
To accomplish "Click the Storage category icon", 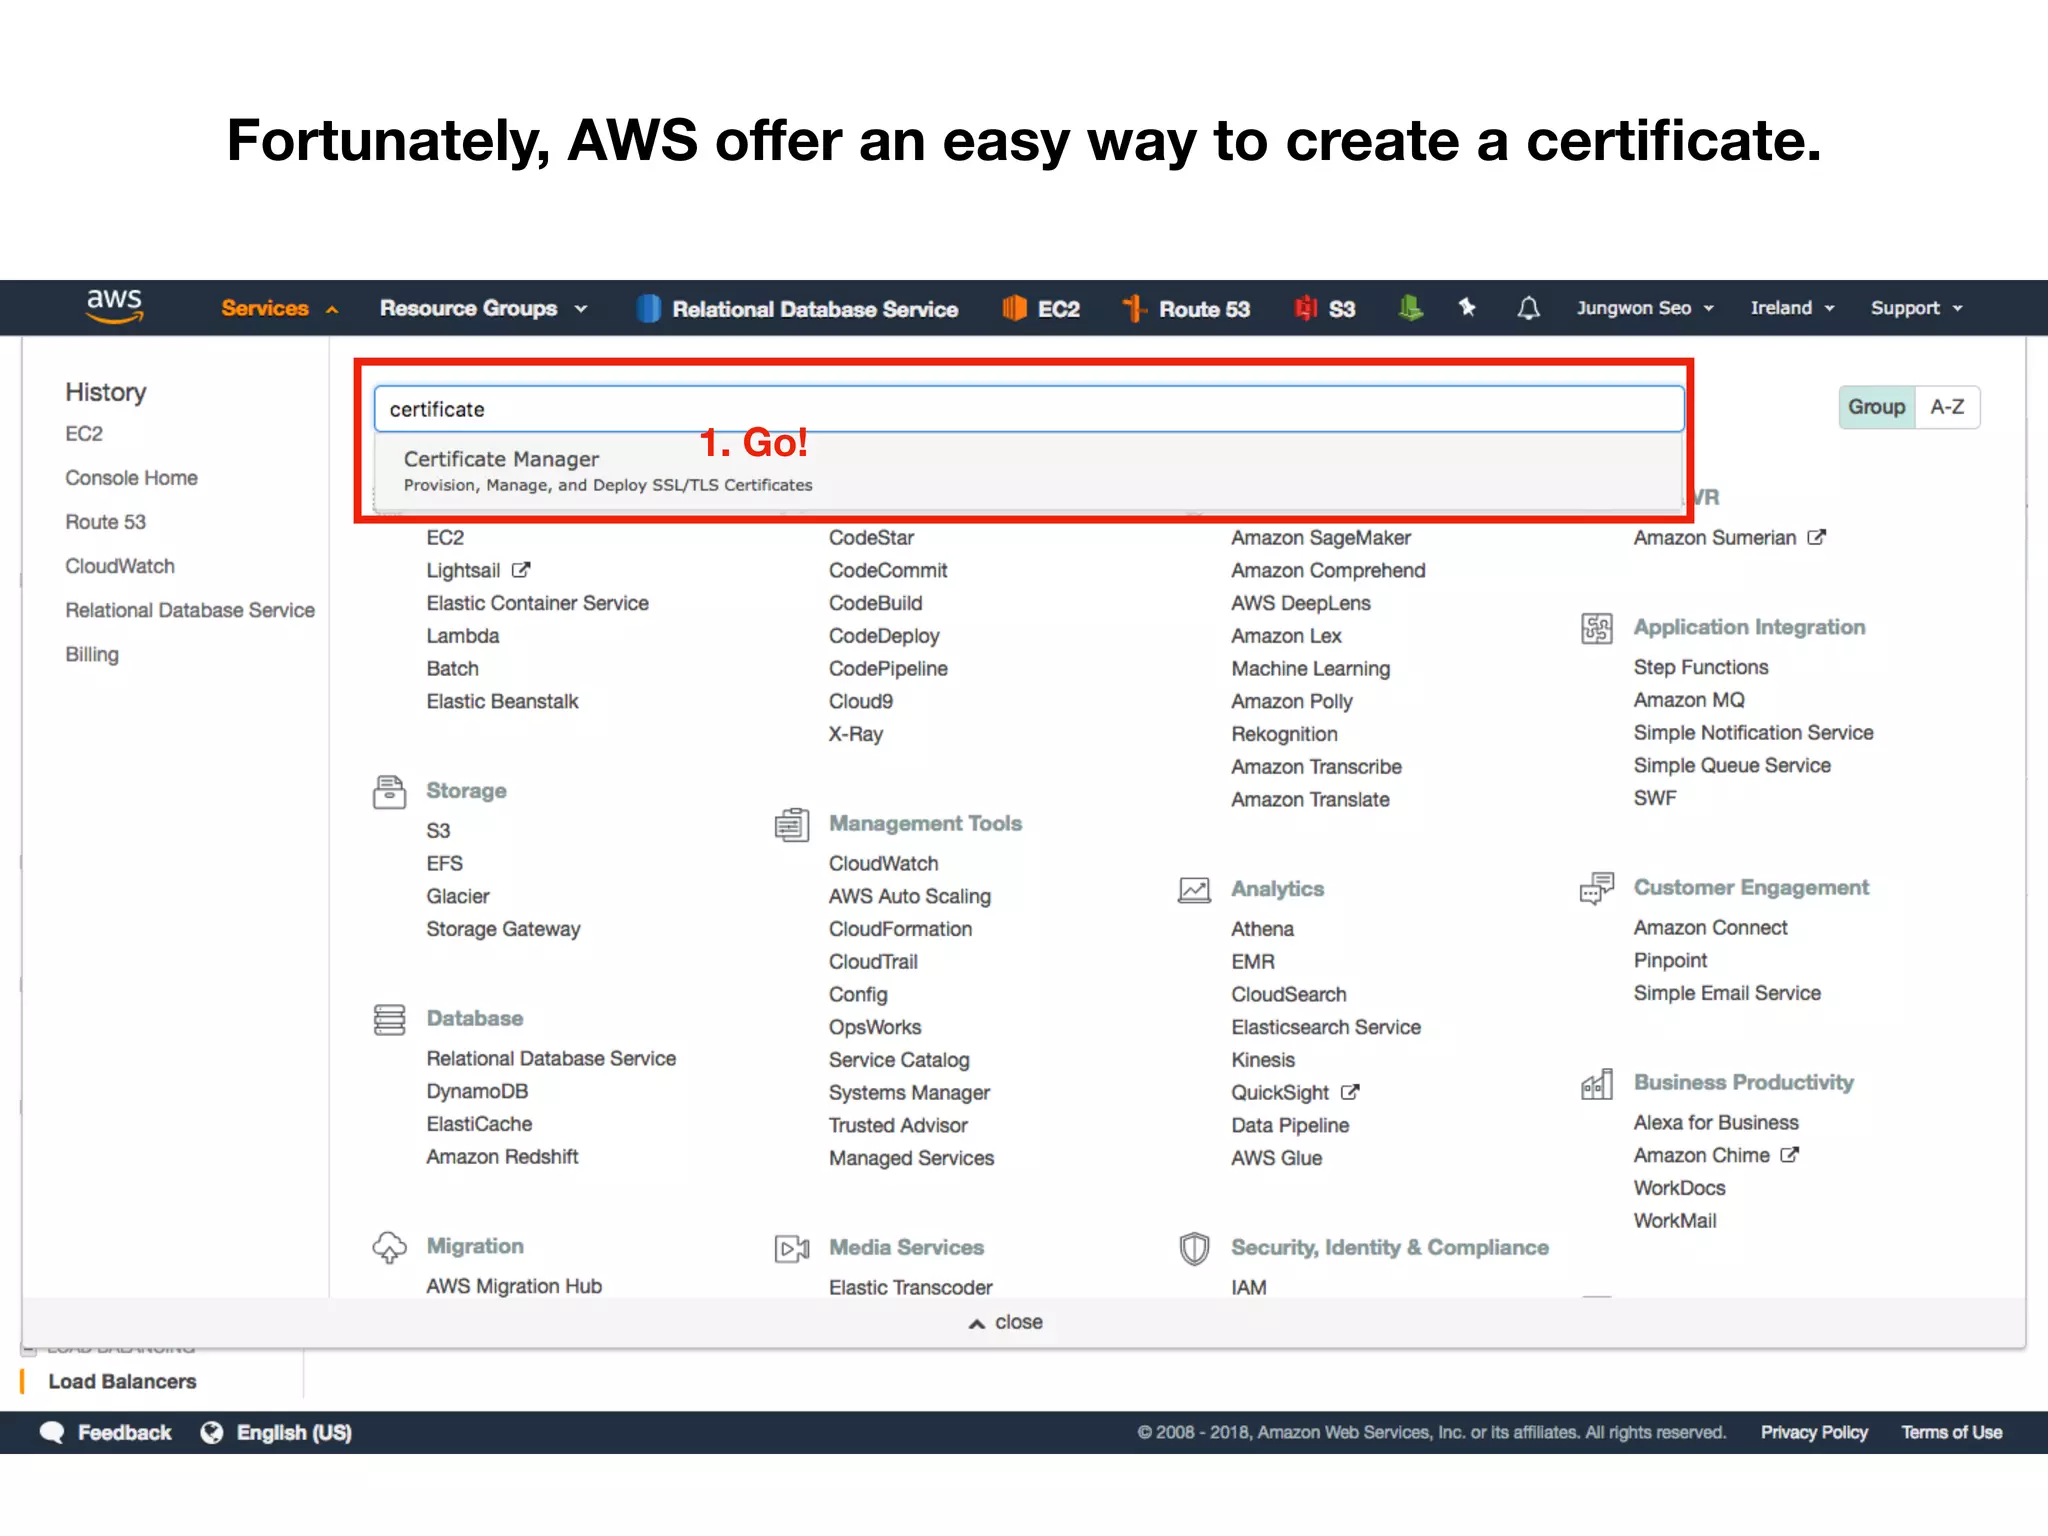I will pyautogui.click(x=389, y=791).
